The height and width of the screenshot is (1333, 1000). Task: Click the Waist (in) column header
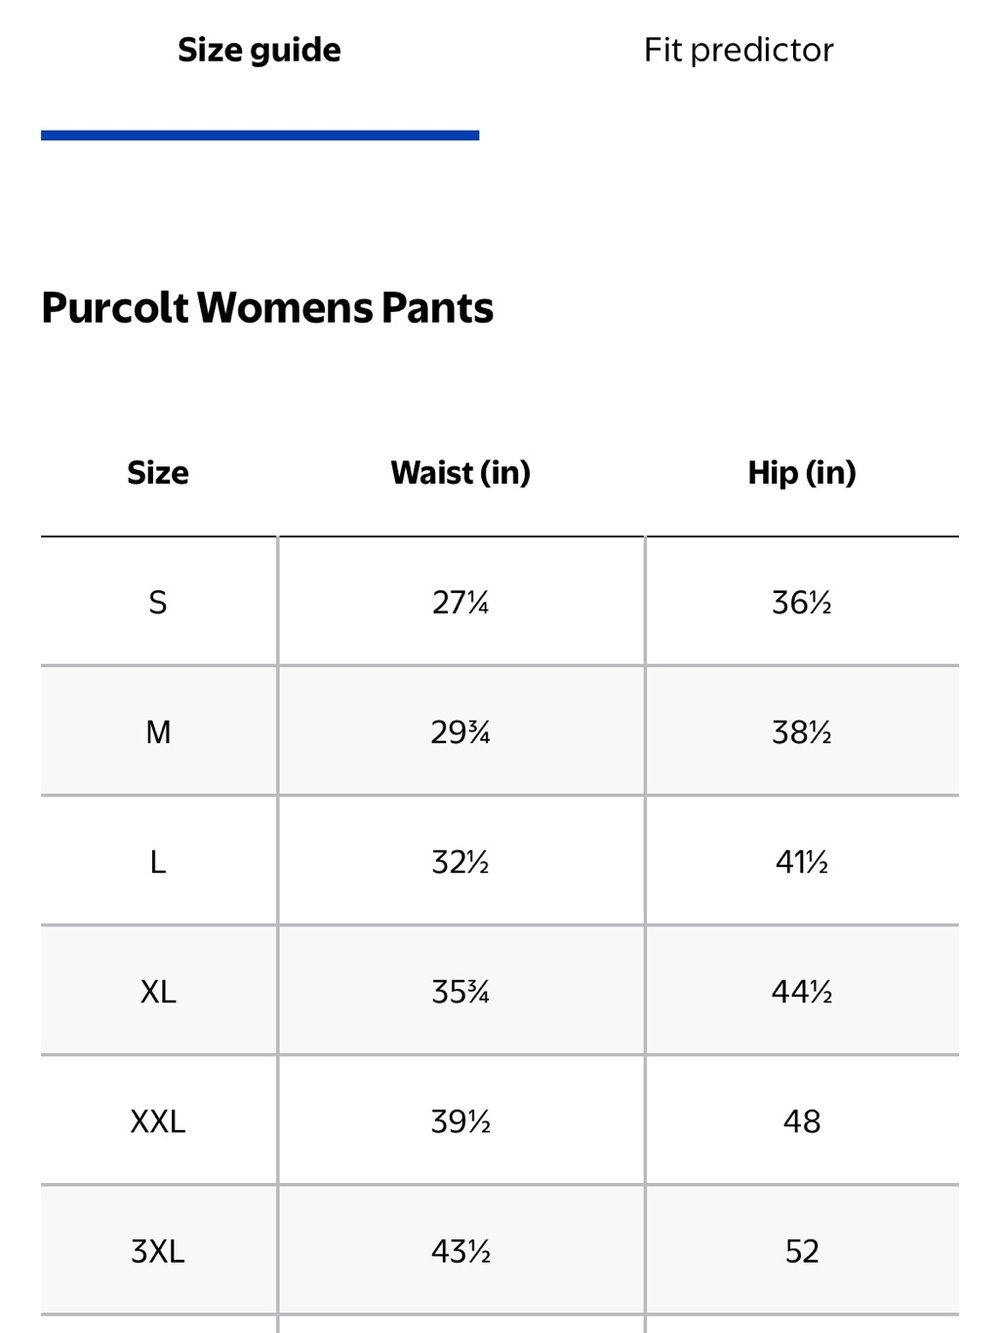tap(461, 472)
